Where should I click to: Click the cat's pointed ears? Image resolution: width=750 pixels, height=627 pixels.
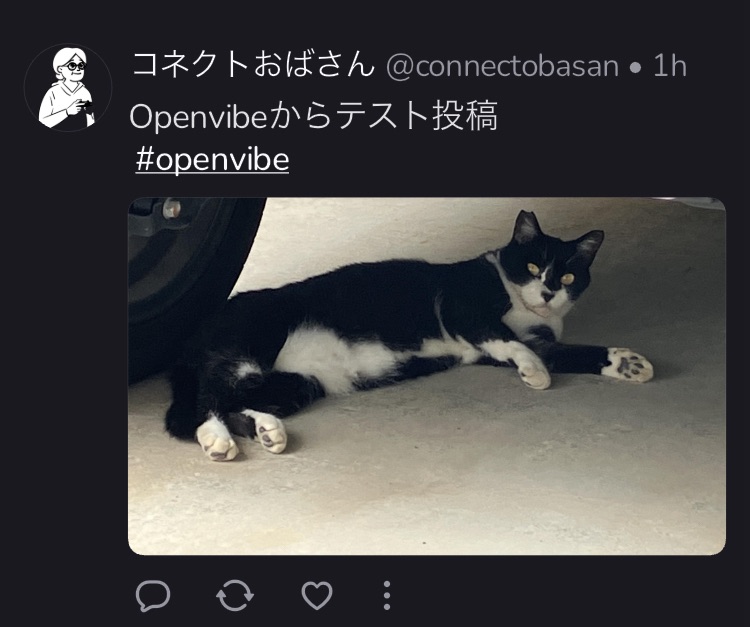tap(557, 232)
